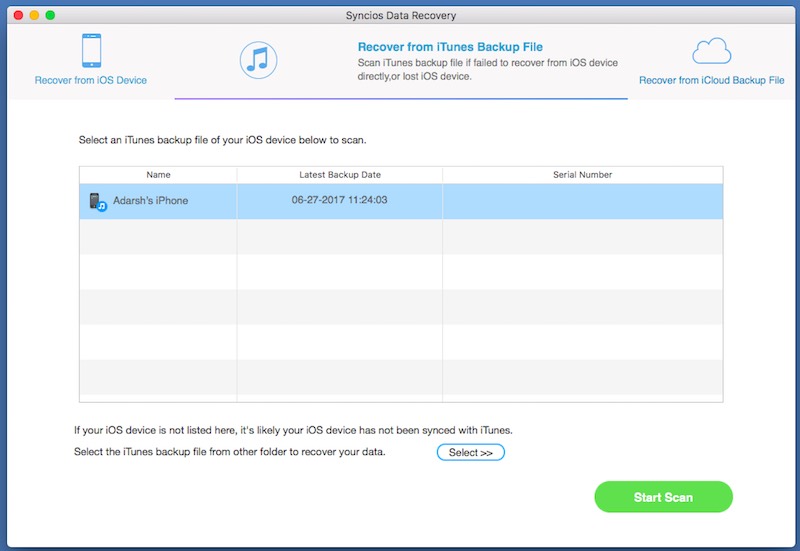Click the 'Select an iTunes backup file' instruction text
This screenshot has height=551, width=800.
(222, 140)
